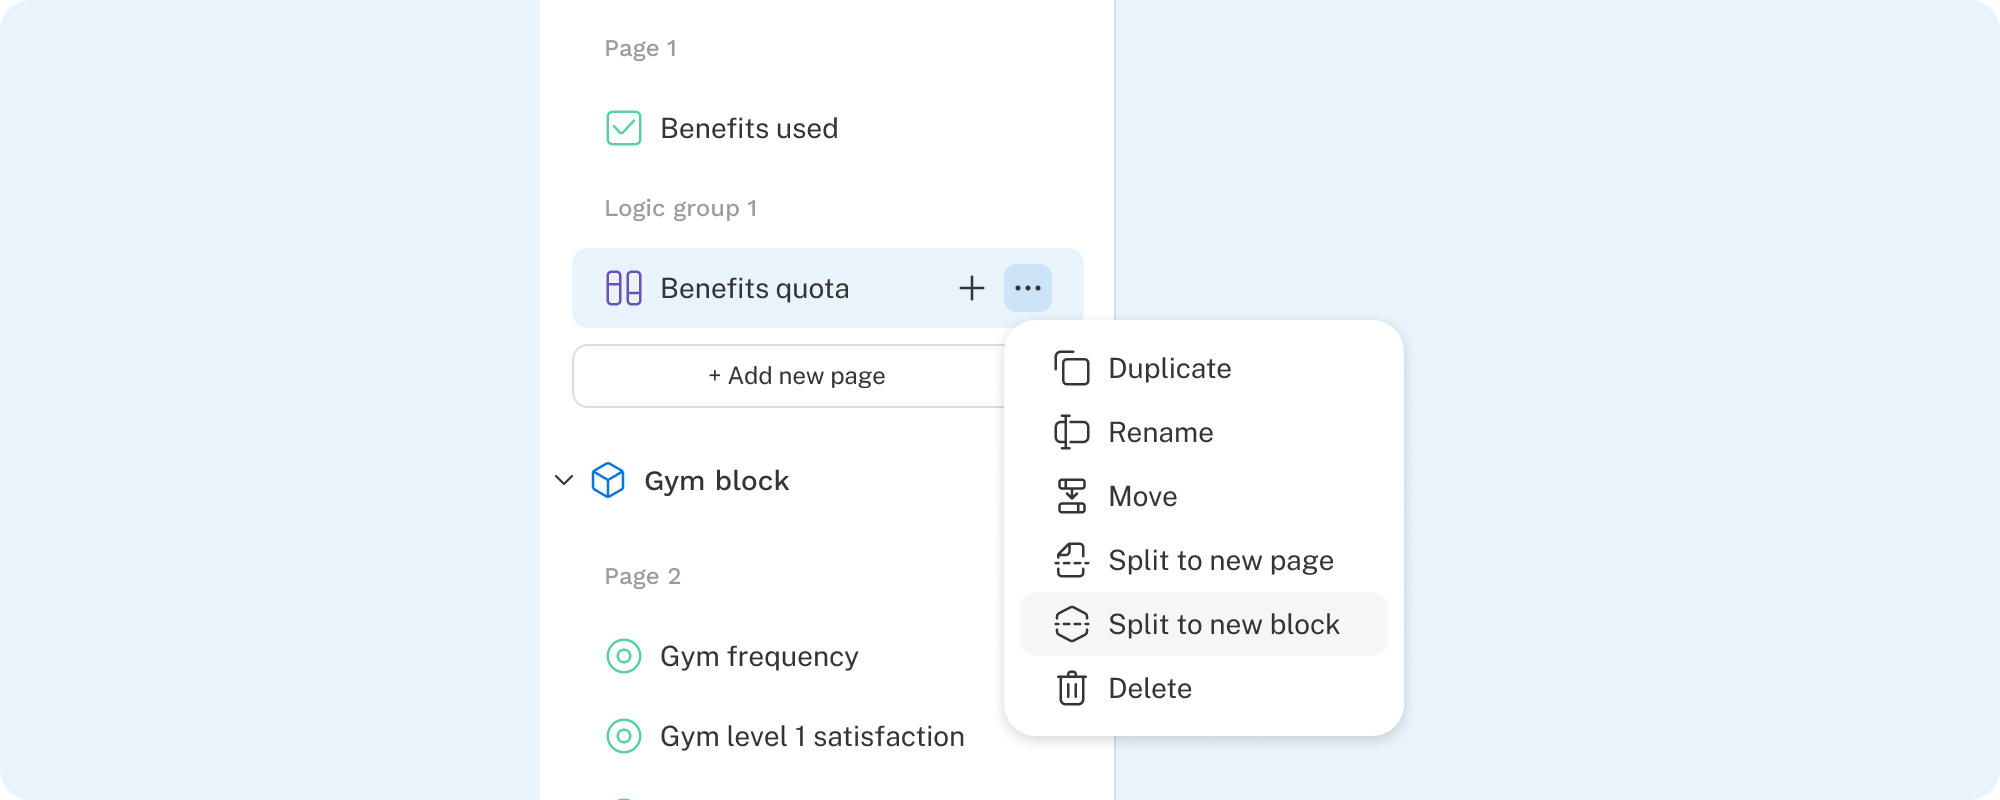Click the Gym level 1 satisfaction radio icon
This screenshot has width=2000, height=800.
coord(624,736)
